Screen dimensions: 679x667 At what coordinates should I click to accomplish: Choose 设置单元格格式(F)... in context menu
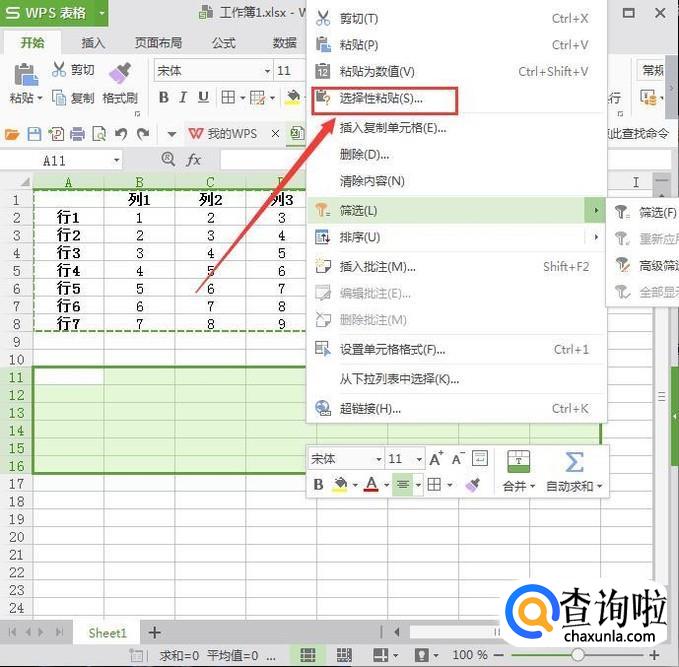click(x=454, y=350)
